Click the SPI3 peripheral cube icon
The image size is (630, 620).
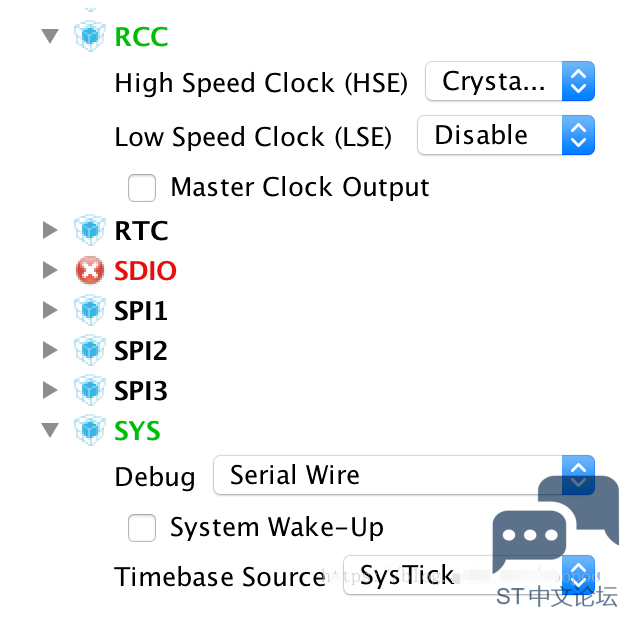tap(90, 390)
